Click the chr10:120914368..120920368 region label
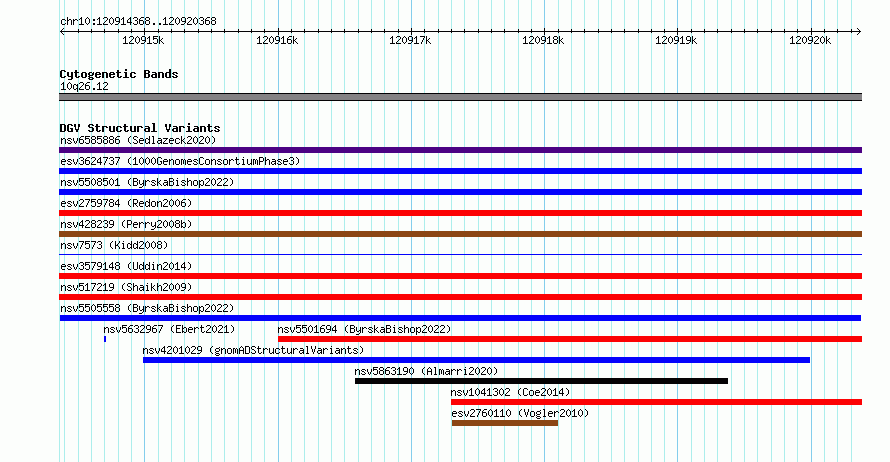The image size is (890, 462). pos(138,22)
